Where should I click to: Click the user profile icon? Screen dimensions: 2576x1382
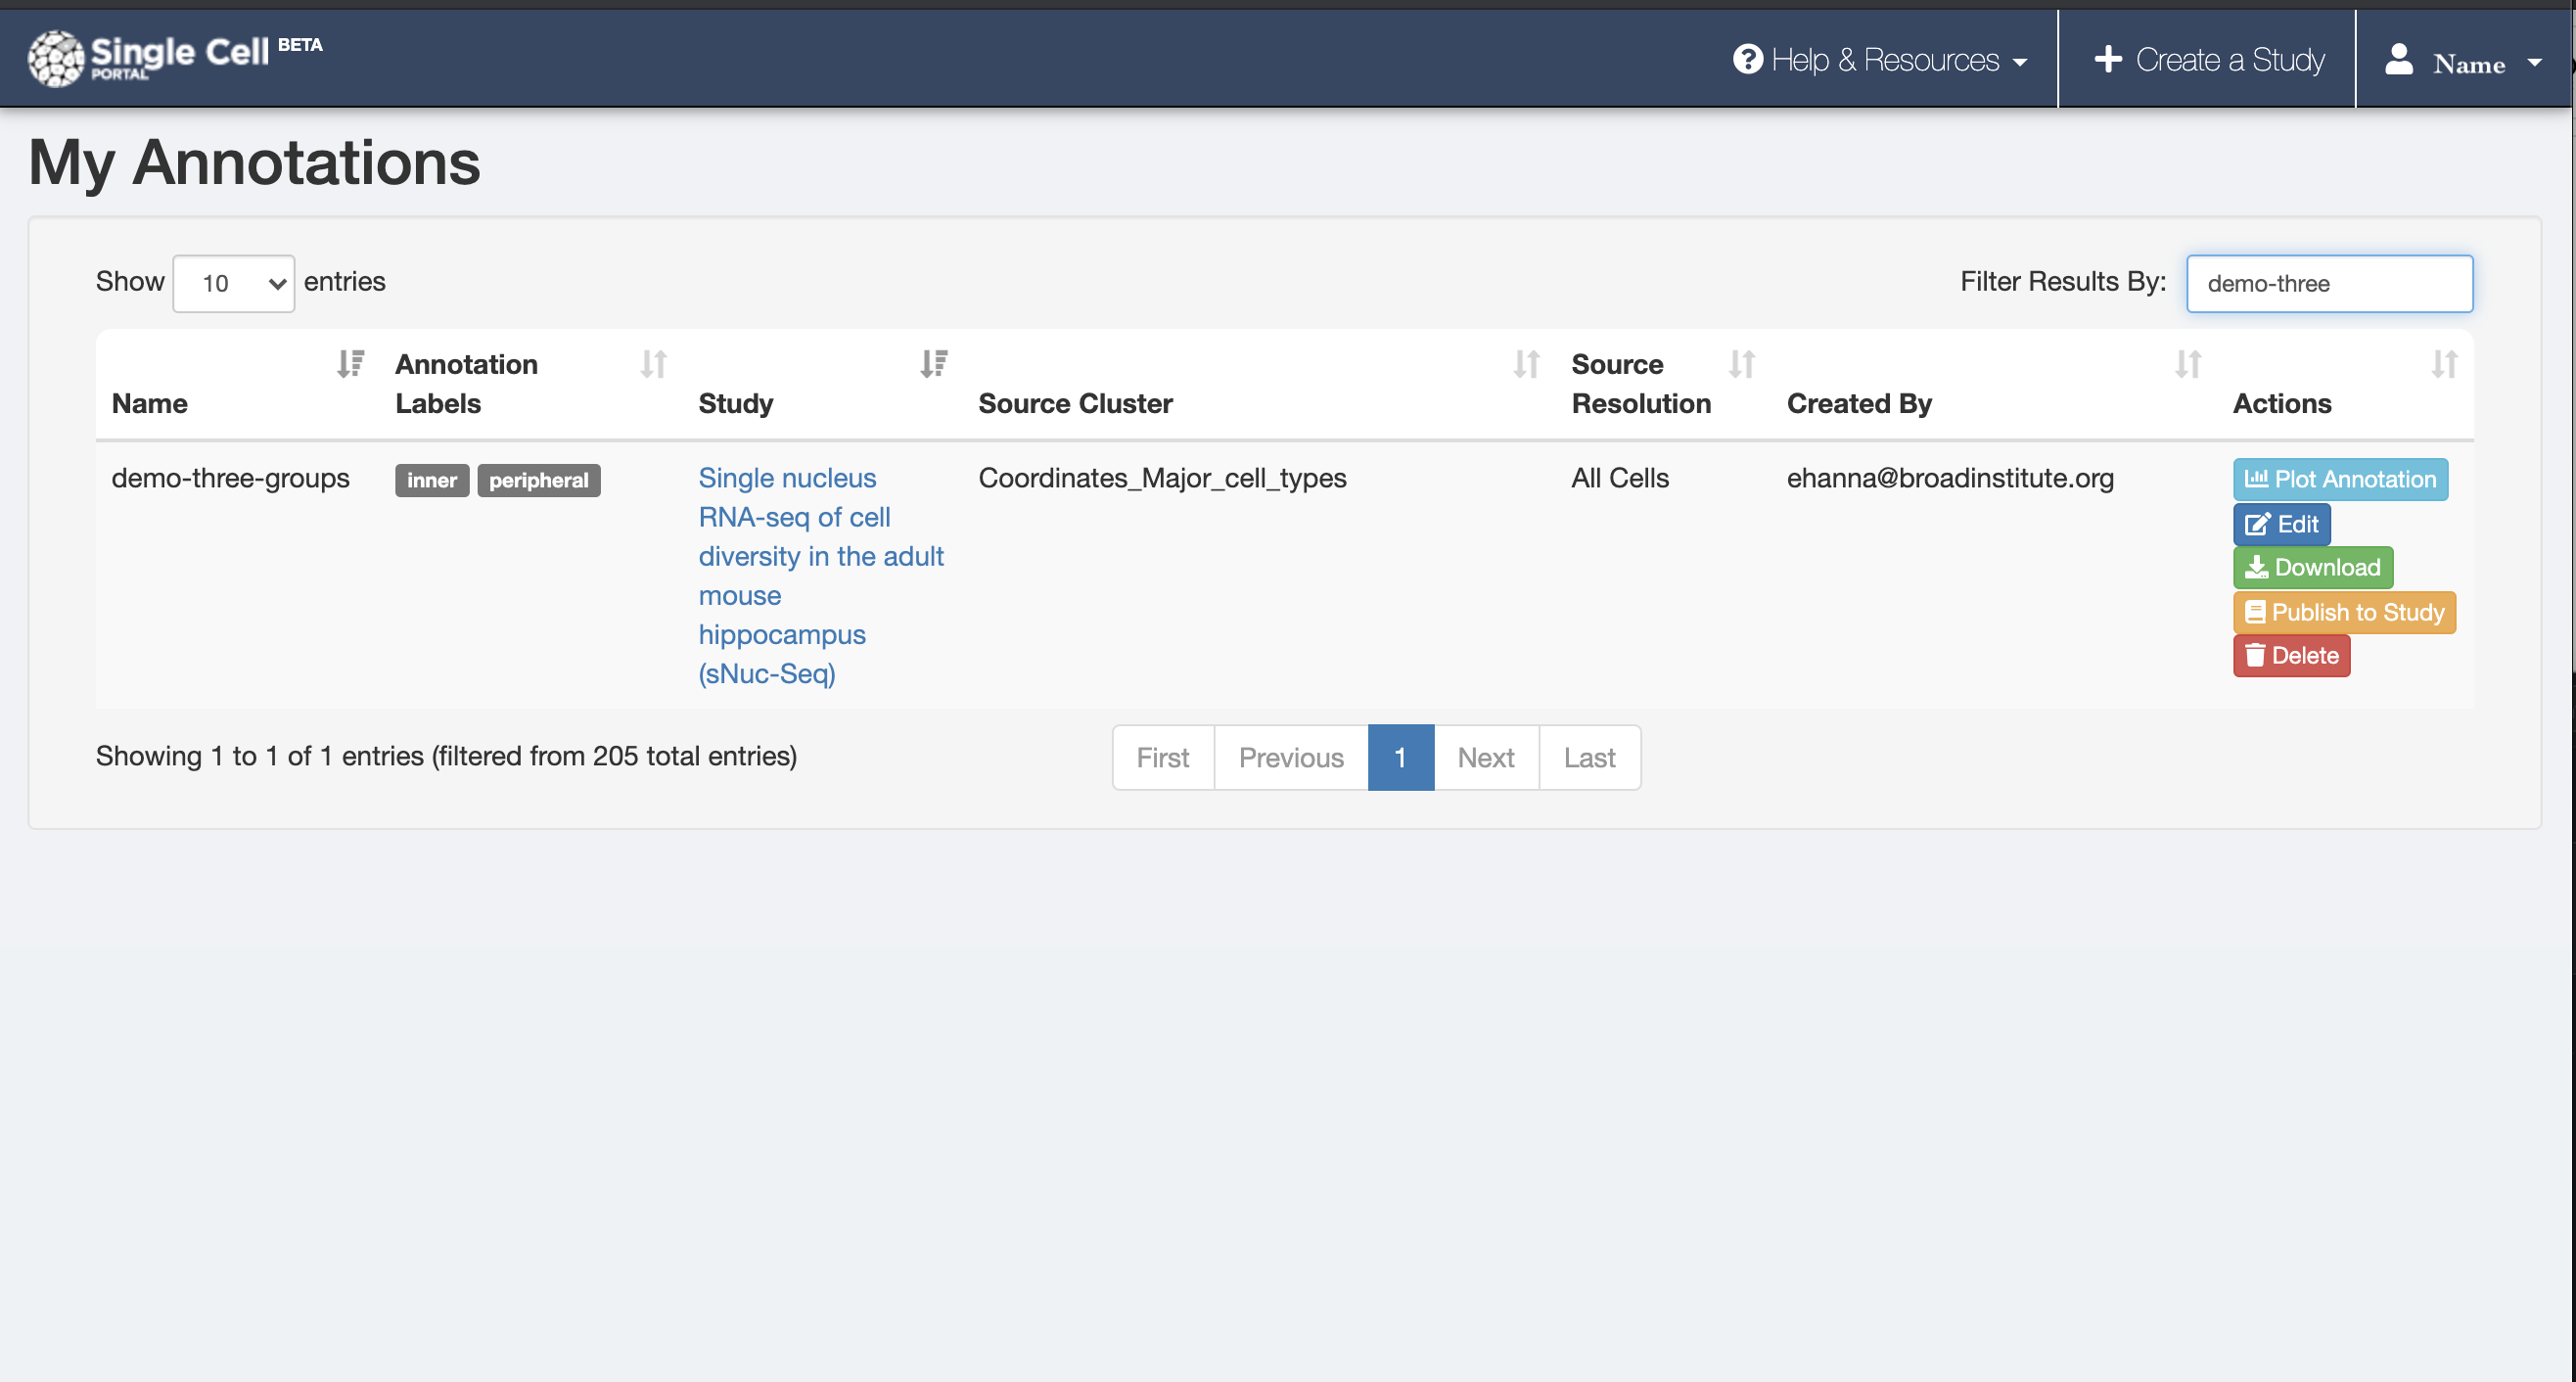click(x=2399, y=61)
